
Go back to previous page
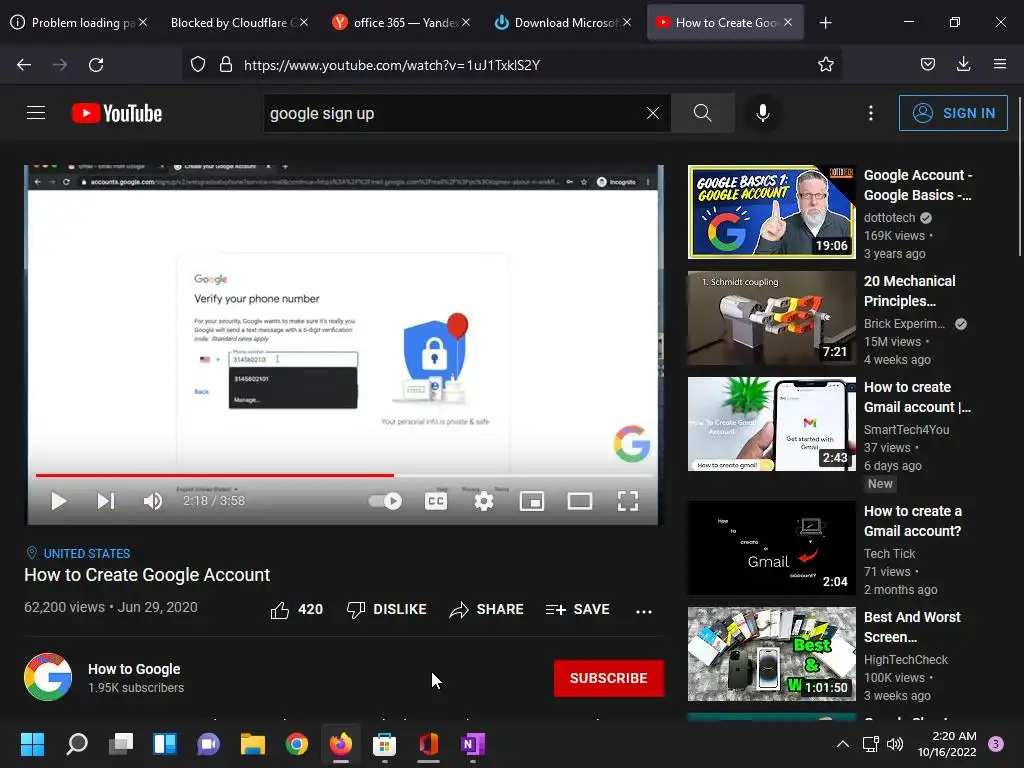24,65
